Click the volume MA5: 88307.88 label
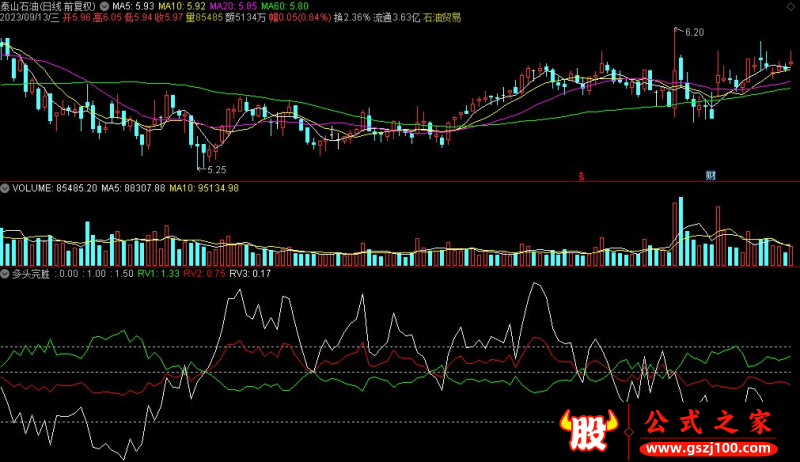The image size is (800, 462). 133,188
